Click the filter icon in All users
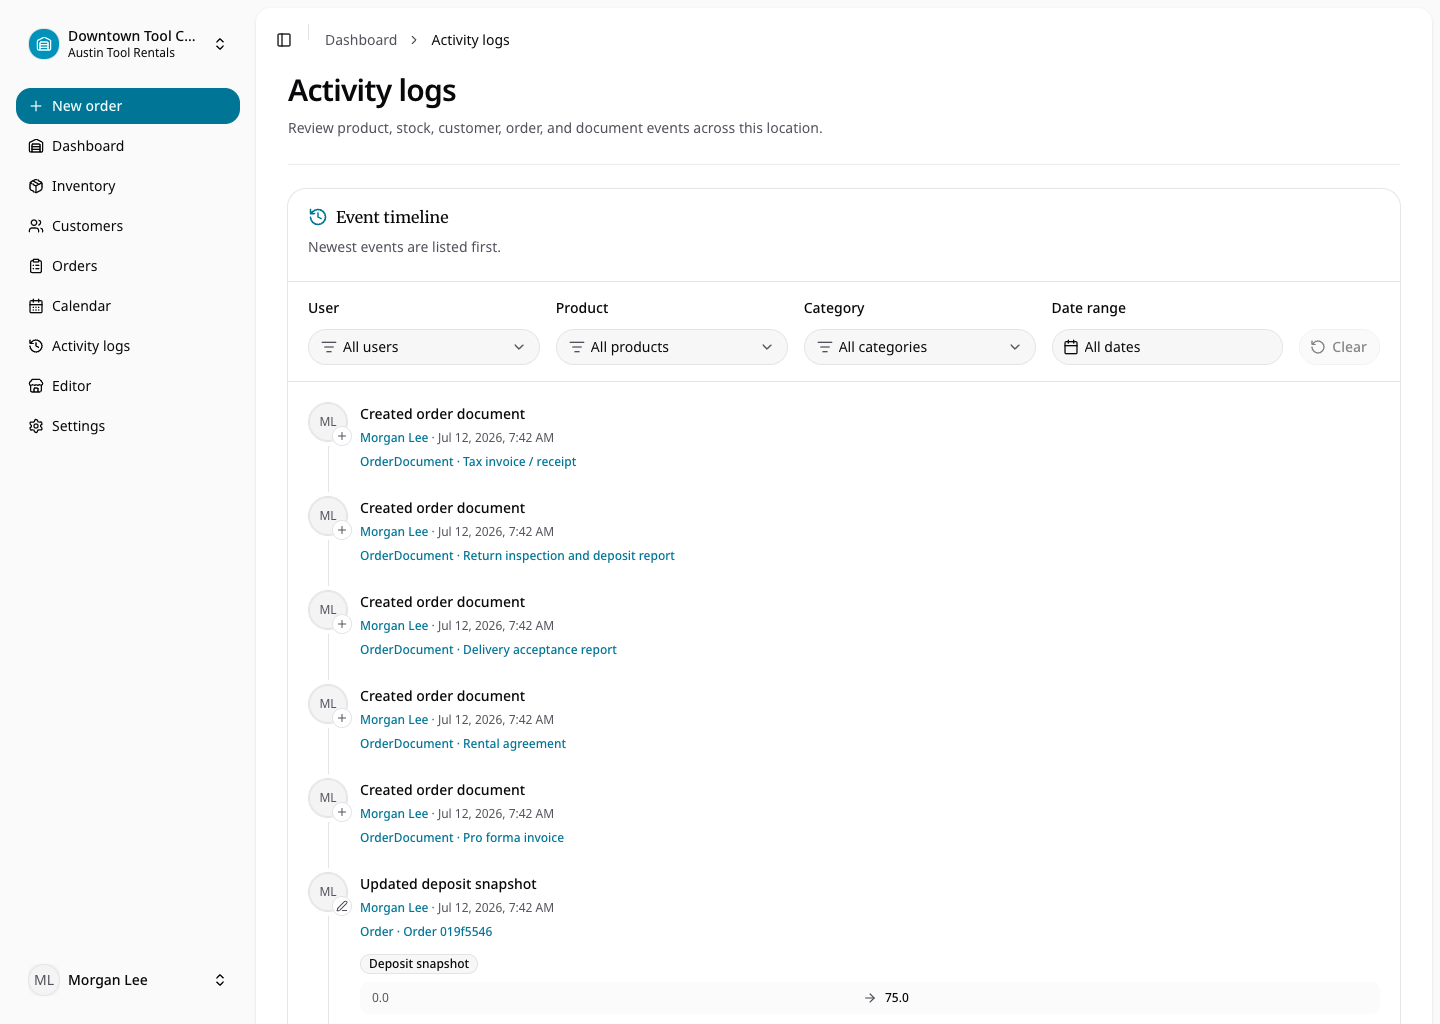The image size is (1440, 1024). tap(329, 347)
